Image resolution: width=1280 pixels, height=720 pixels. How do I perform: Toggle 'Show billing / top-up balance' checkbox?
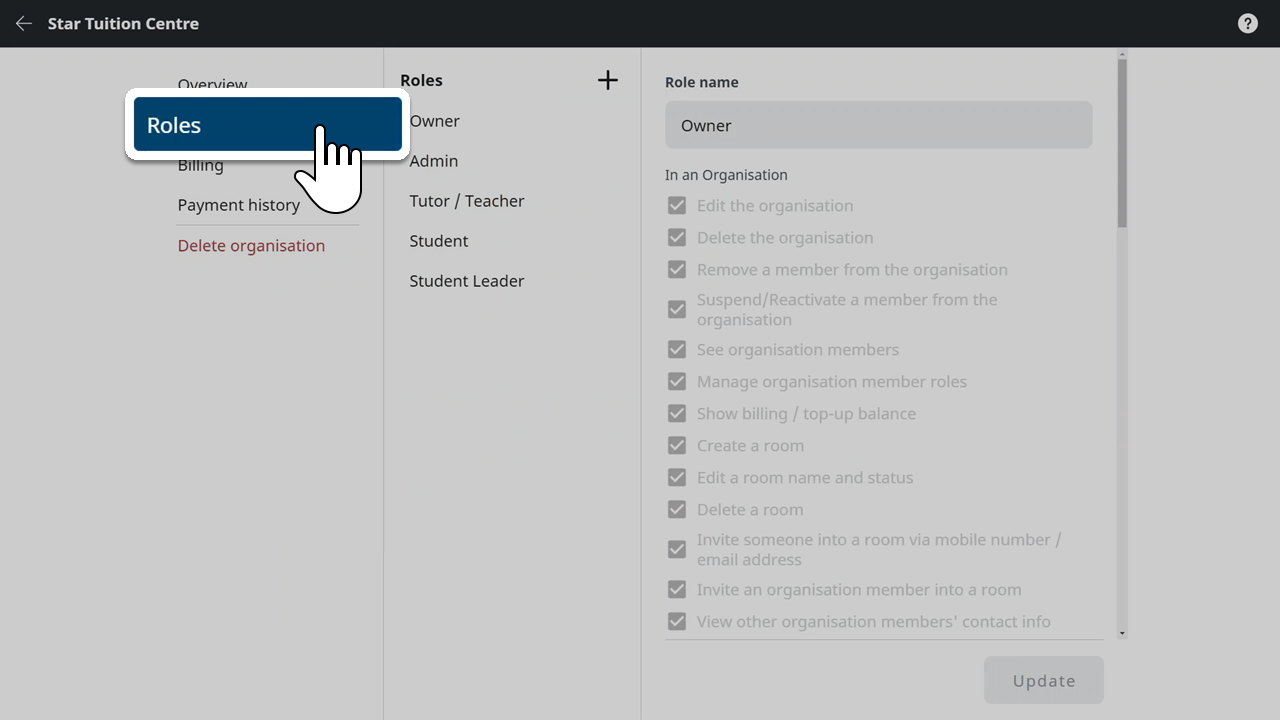coord(677,414)
